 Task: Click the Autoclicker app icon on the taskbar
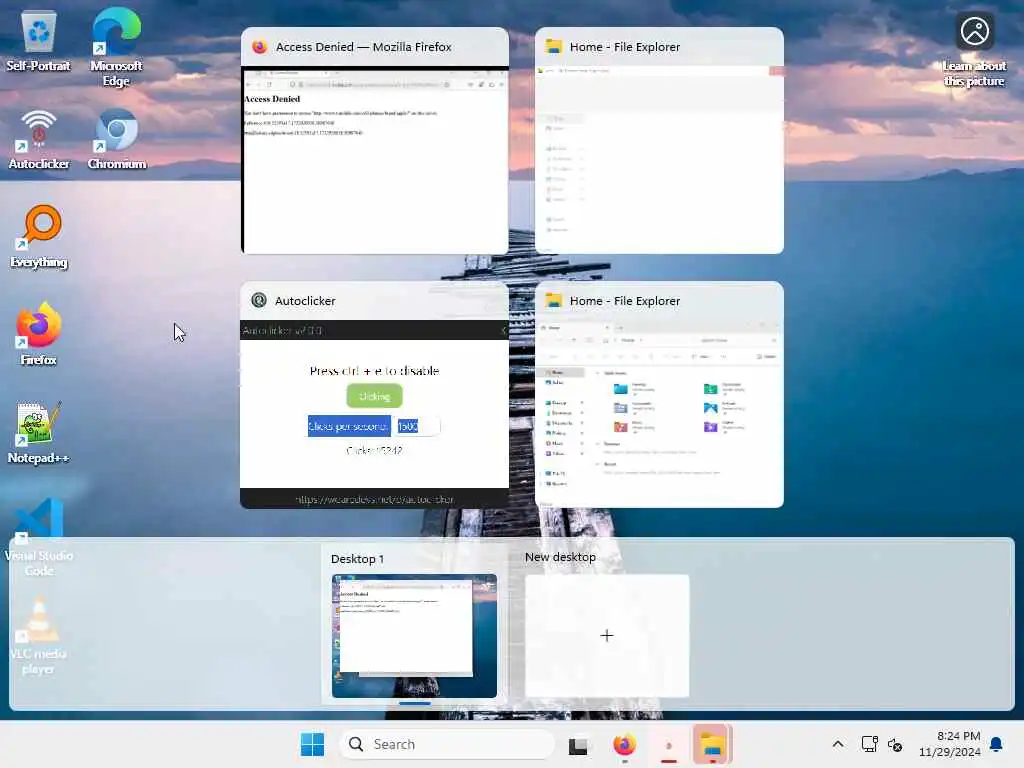point(668,745)
